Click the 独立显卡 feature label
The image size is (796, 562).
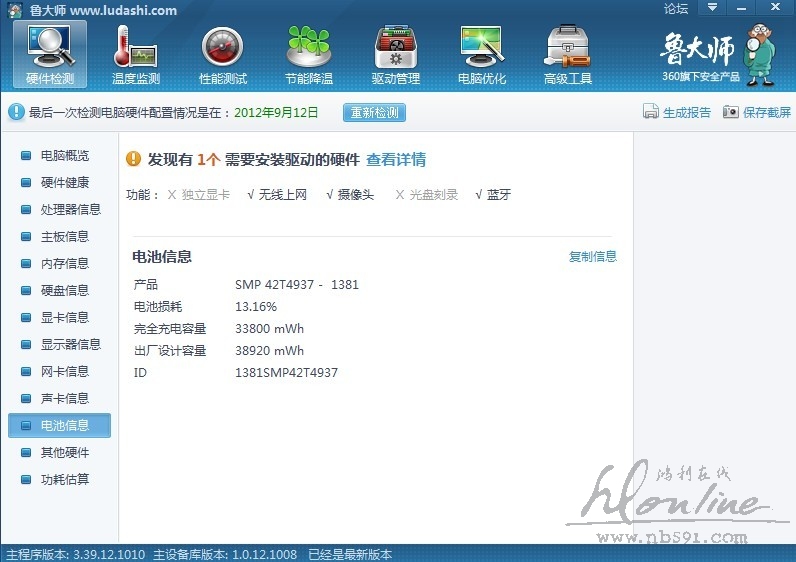pos(206,194)
